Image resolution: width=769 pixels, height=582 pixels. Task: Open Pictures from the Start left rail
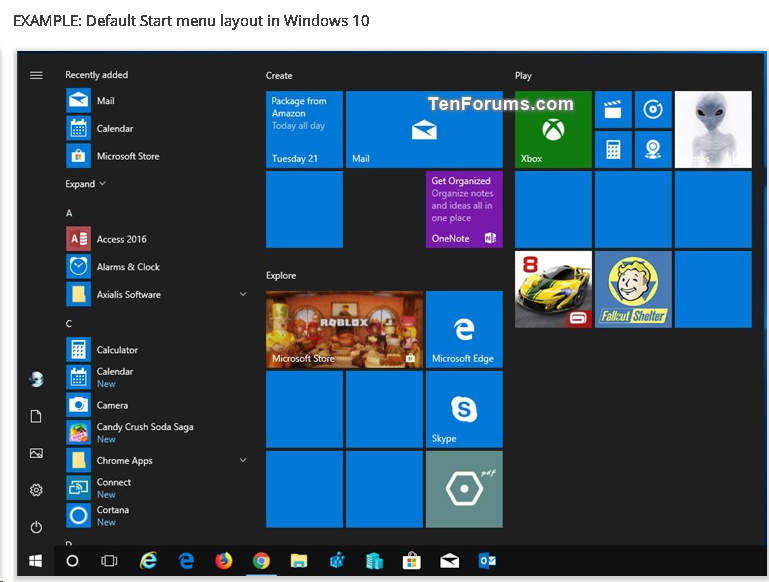[36, 453]
